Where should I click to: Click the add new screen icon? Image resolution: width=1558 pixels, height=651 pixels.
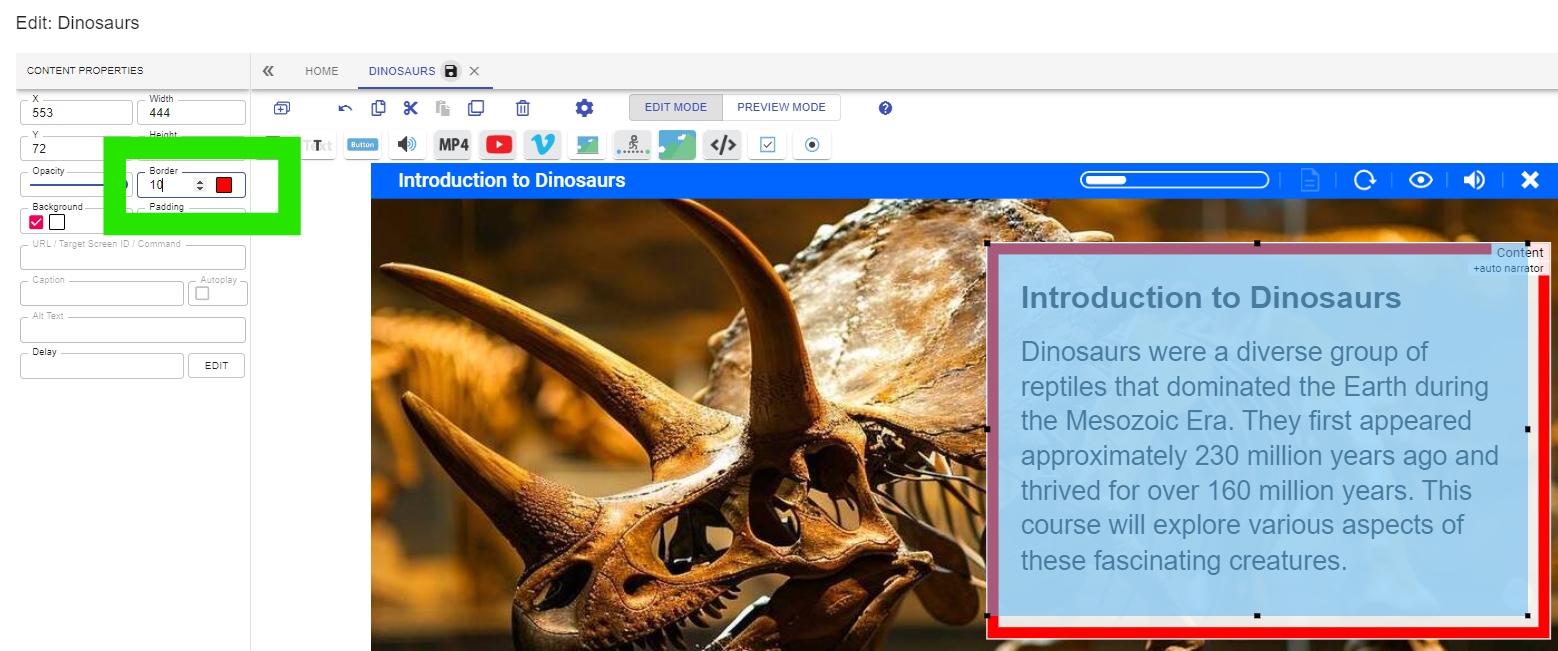282,108
